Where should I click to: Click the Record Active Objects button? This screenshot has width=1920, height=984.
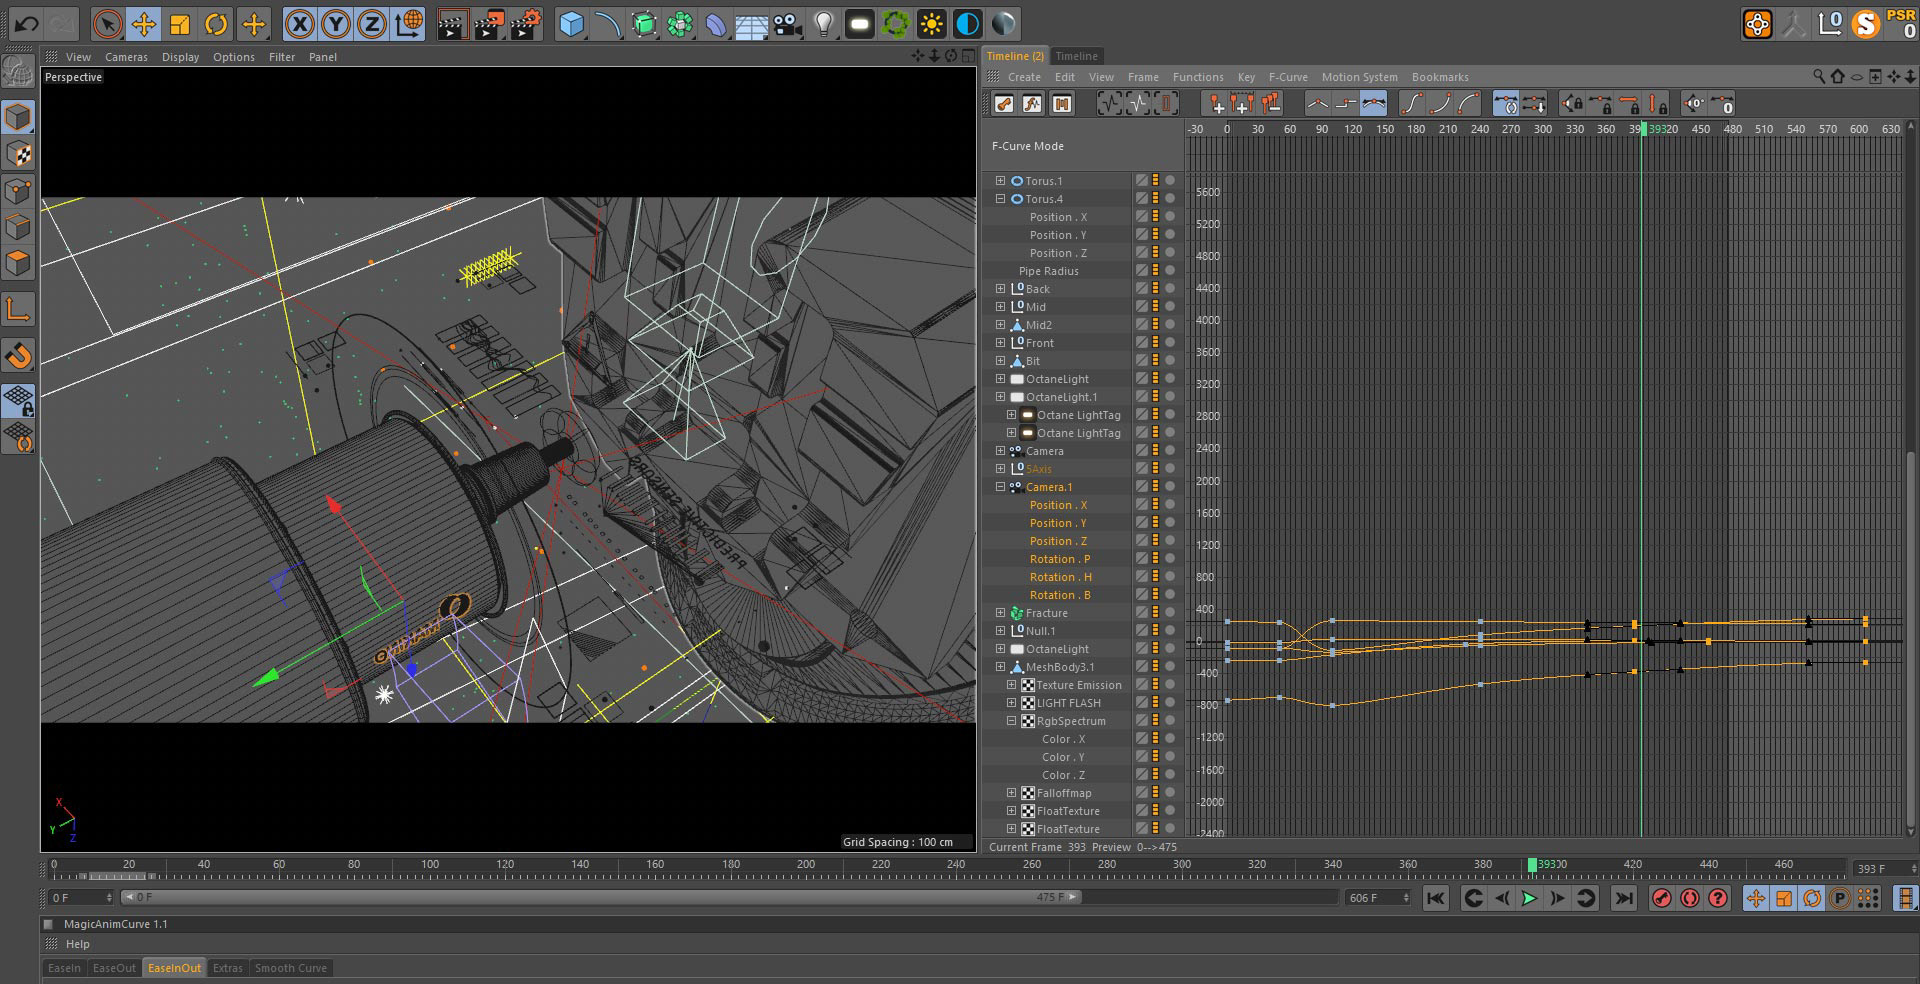1661,898
